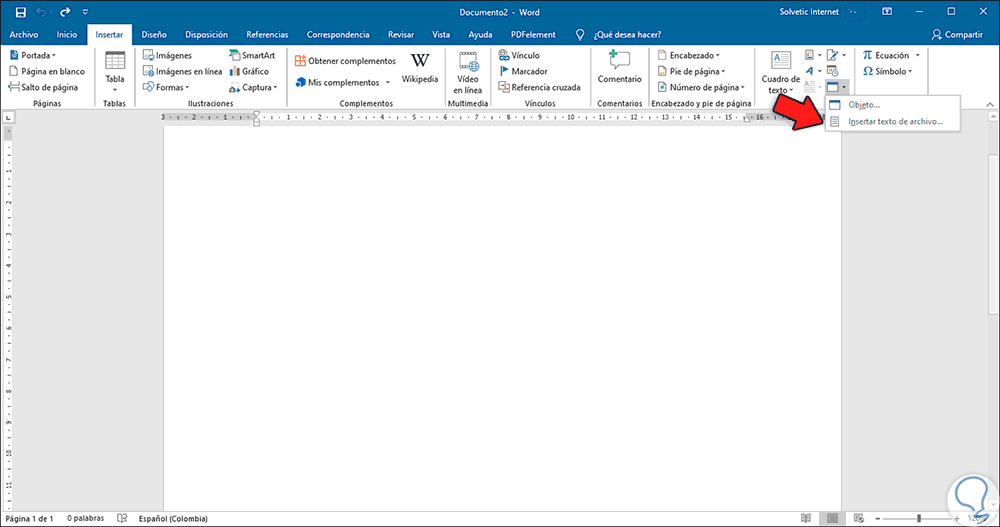This screenshot has width=1000, height=527.
Task: Click the Vínculo link button
Action: pos(519,56)
